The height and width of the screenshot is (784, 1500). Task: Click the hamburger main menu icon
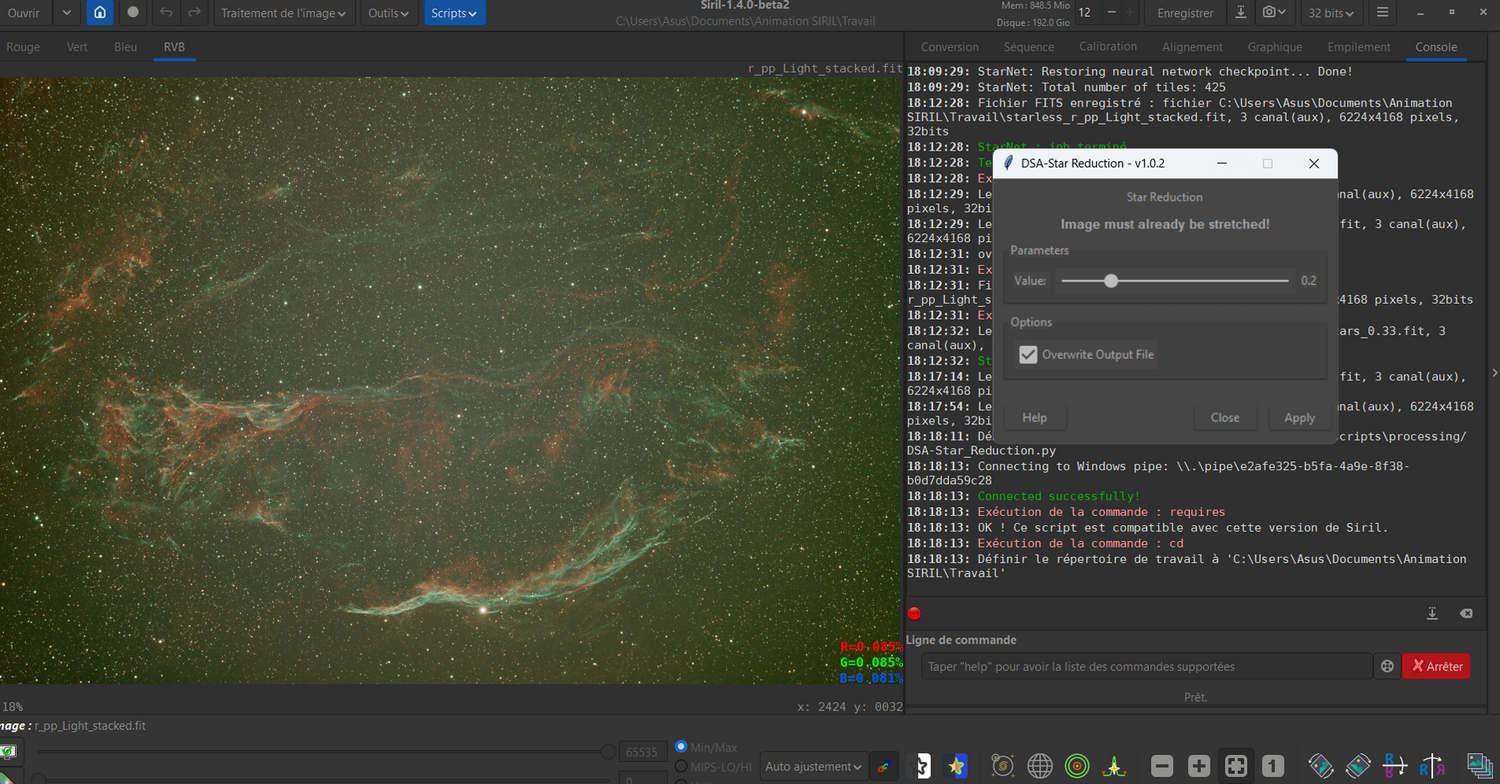click(1382, 13)
